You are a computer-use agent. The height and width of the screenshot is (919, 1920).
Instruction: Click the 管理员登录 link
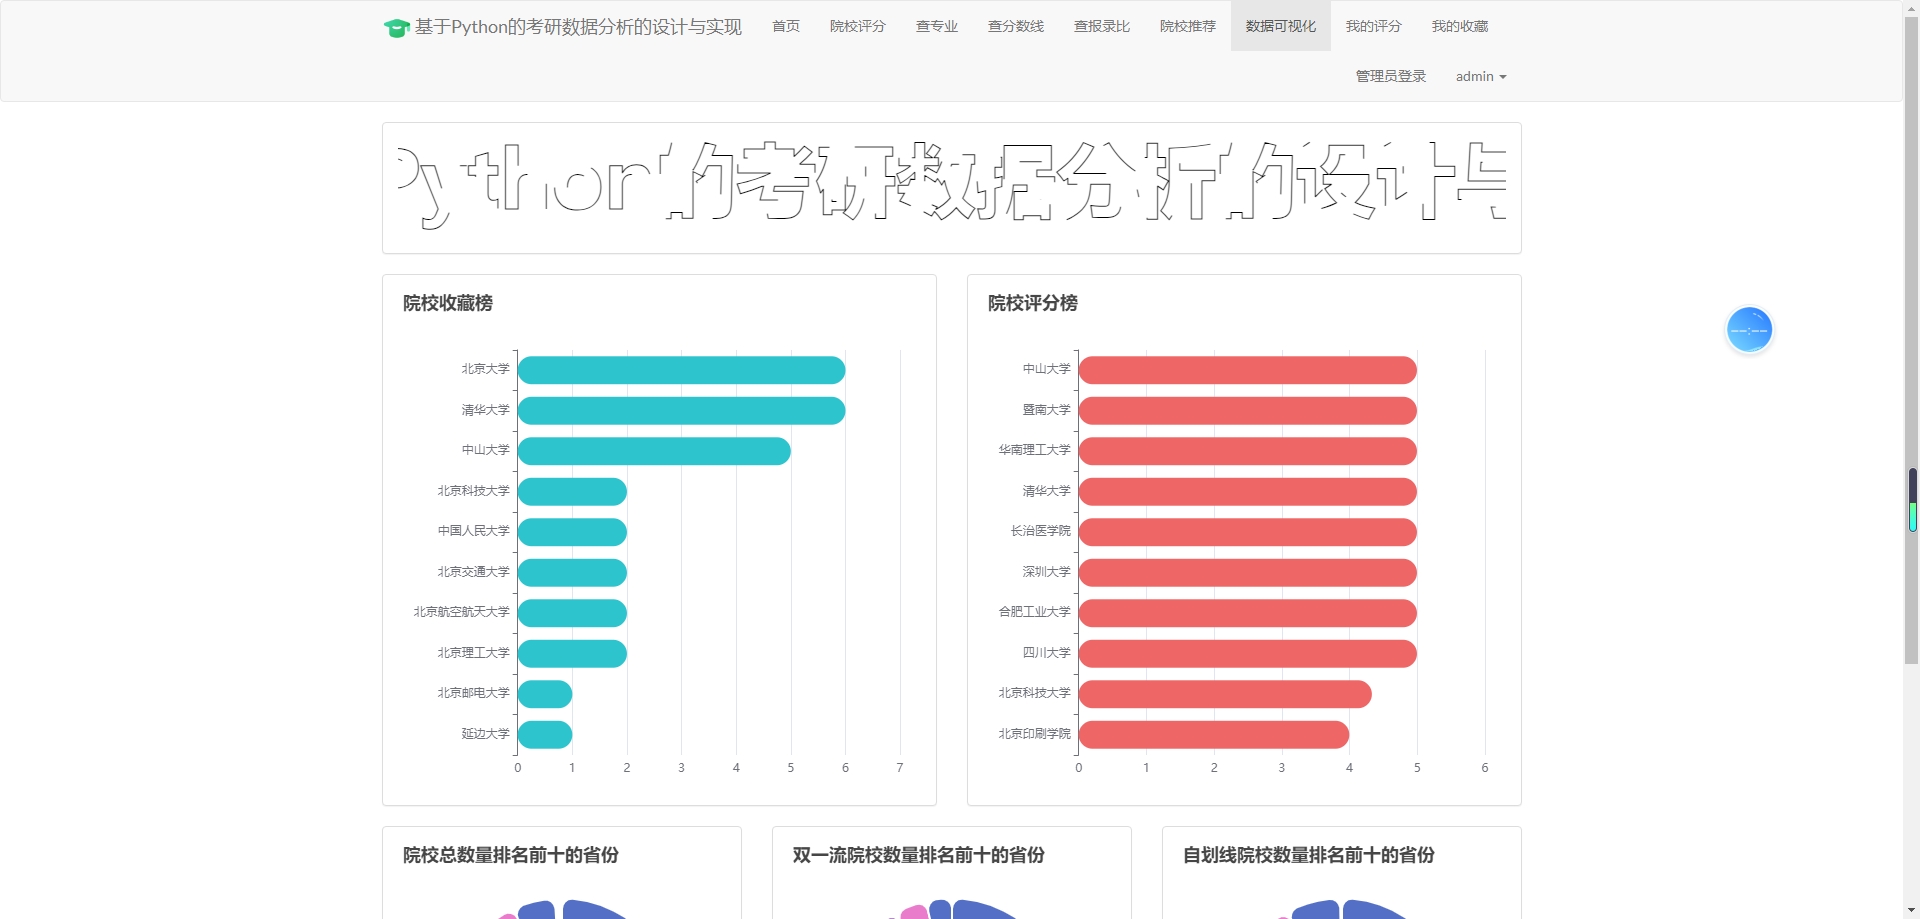tap(1391, 76)
